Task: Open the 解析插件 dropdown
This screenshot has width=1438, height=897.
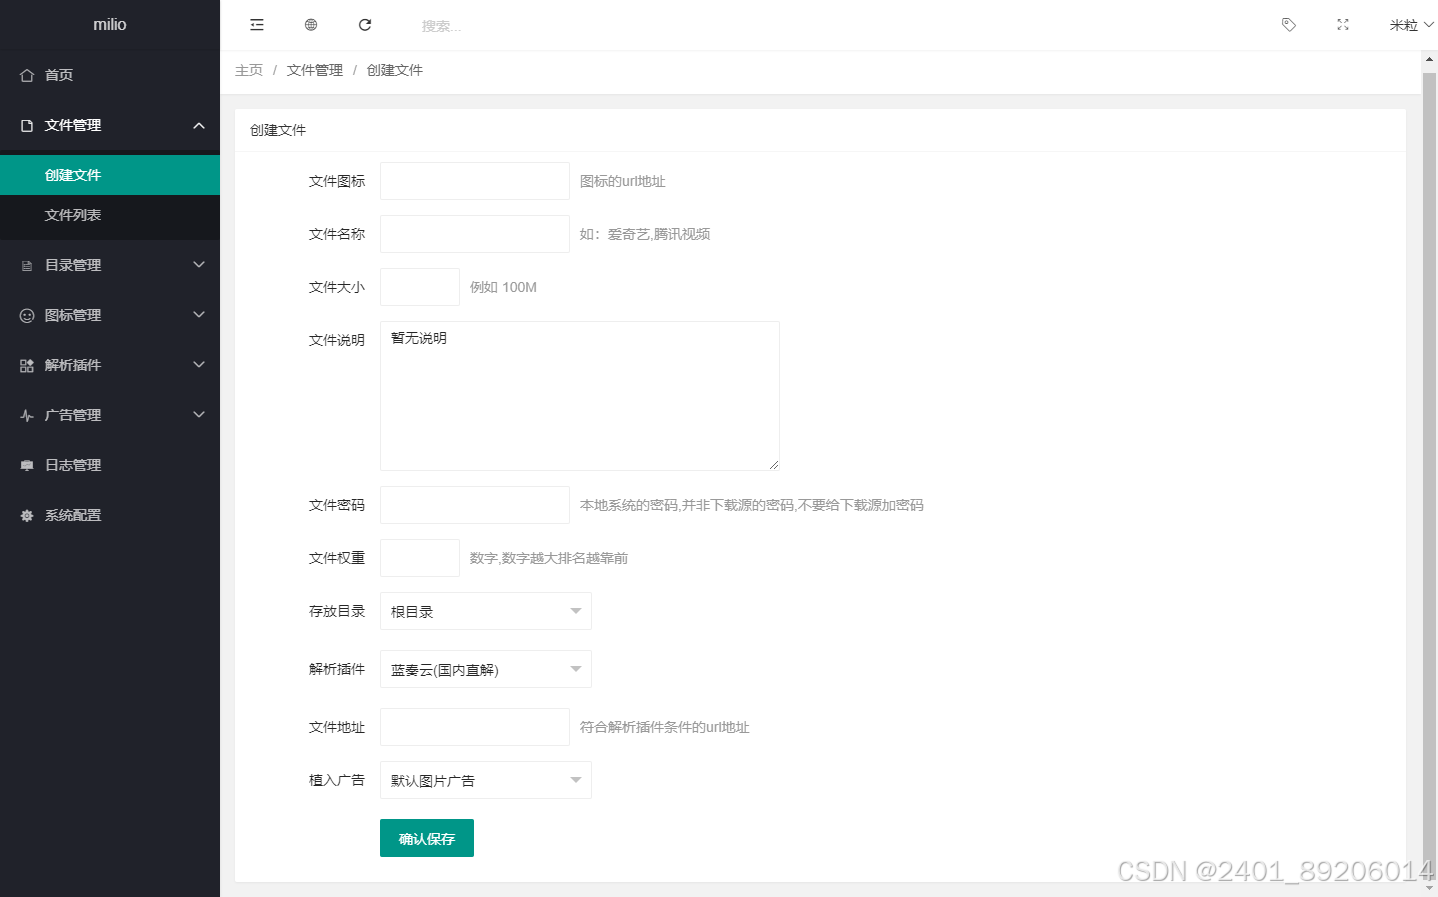Action: point(485,669)
